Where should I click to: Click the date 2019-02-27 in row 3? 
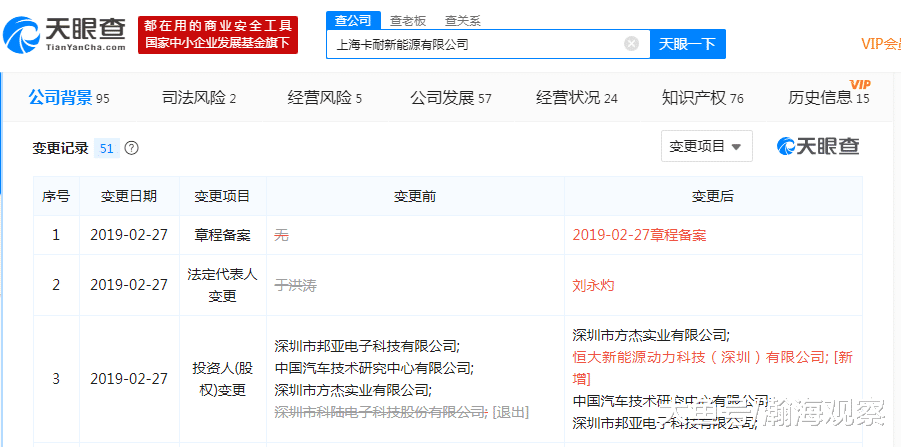(x=129, y=379)
